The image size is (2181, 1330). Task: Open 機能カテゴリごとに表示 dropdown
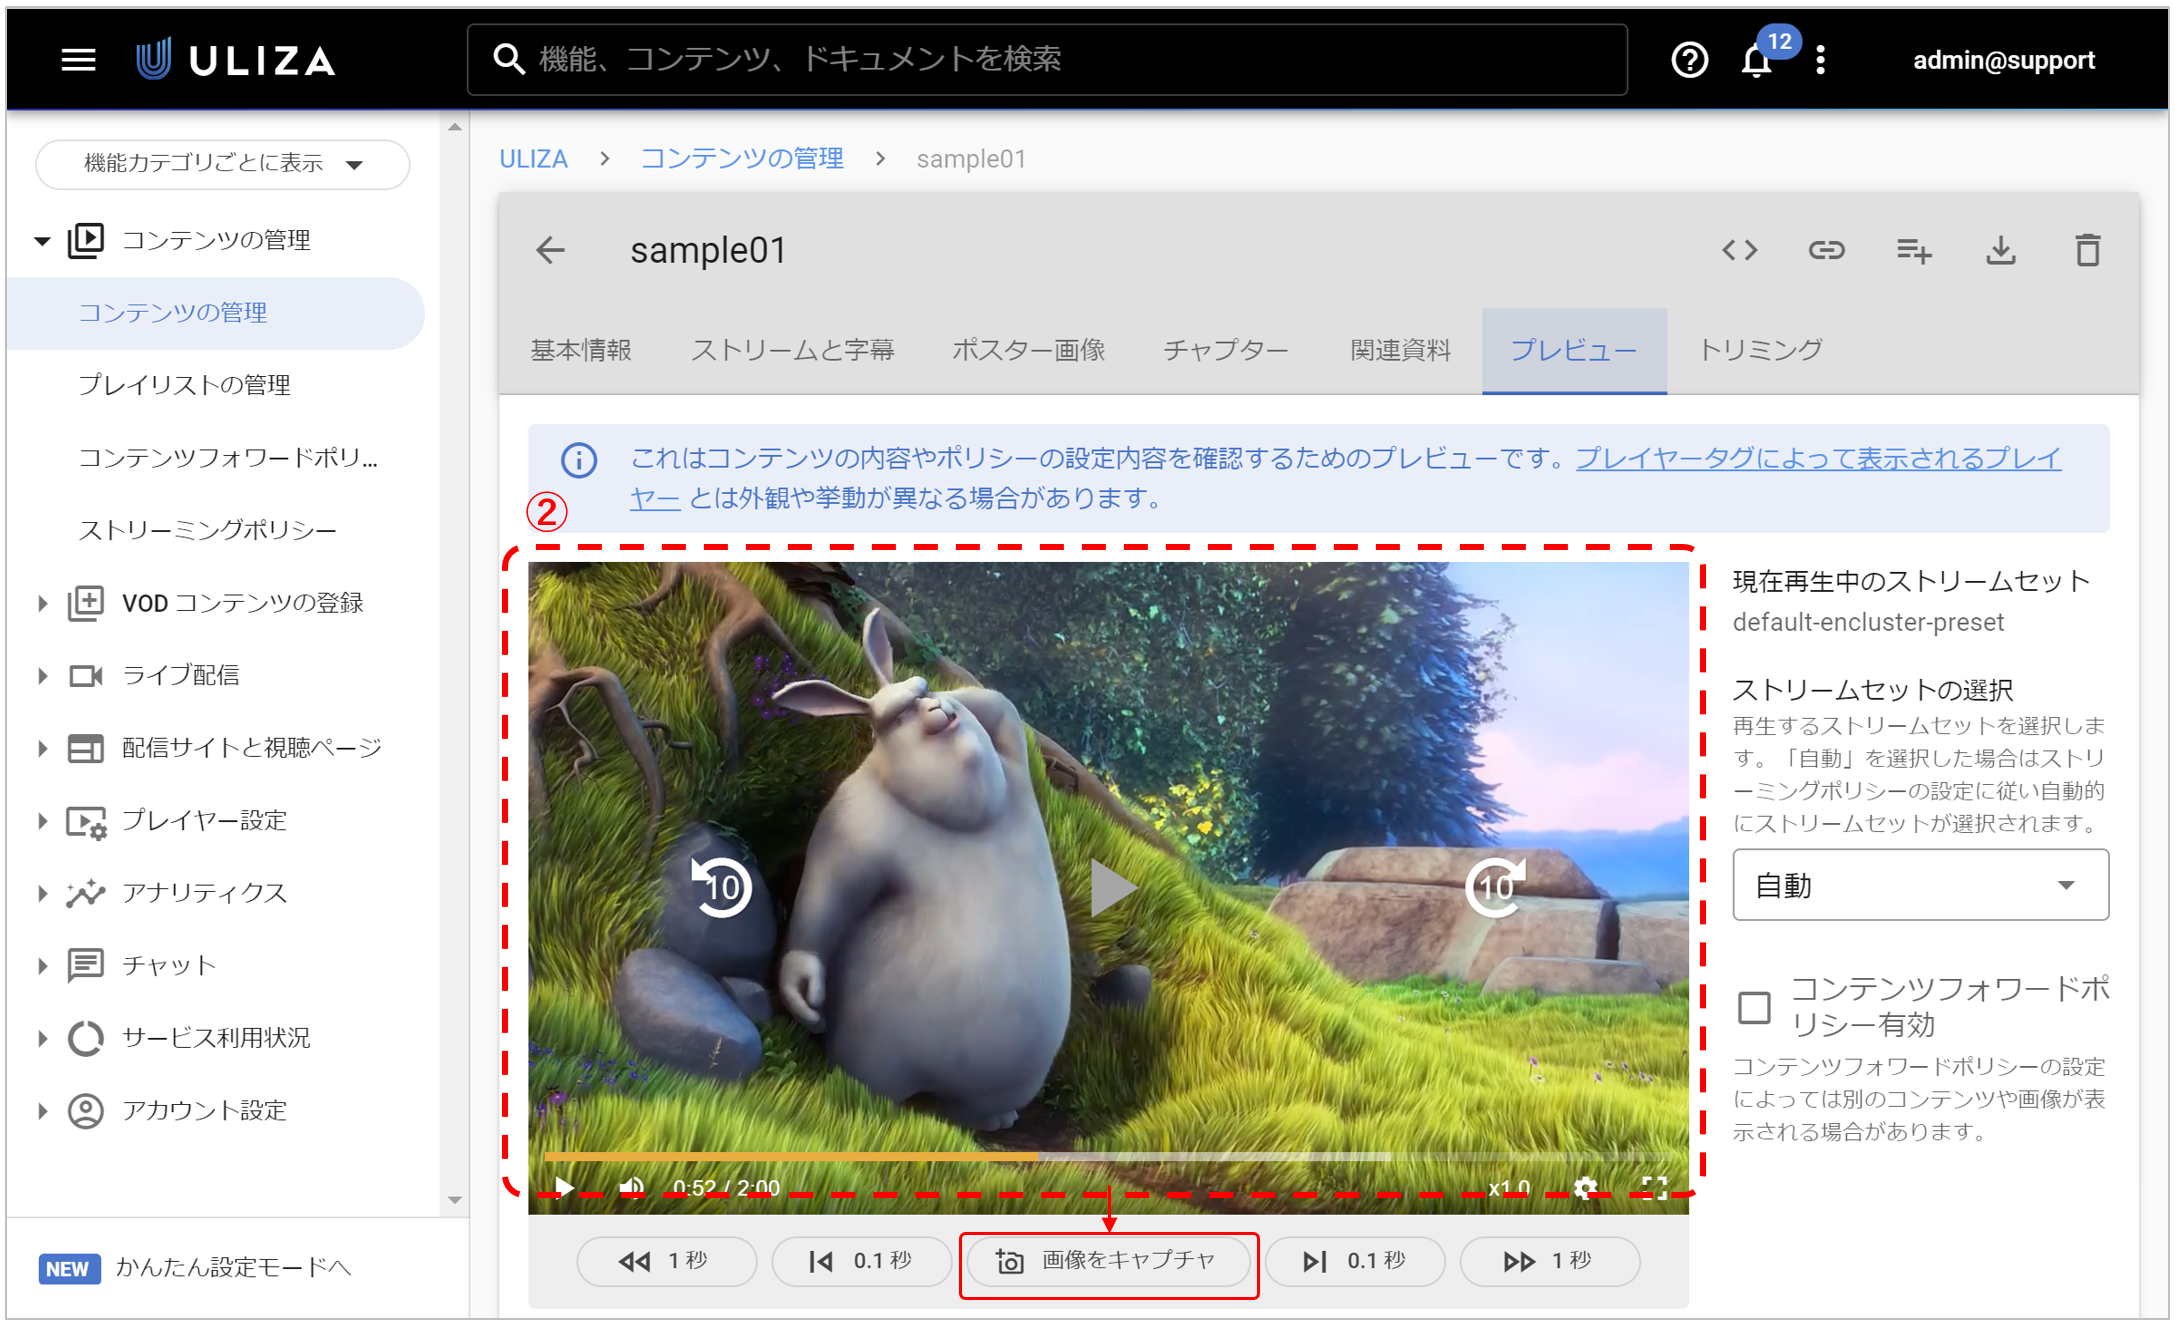222,163
